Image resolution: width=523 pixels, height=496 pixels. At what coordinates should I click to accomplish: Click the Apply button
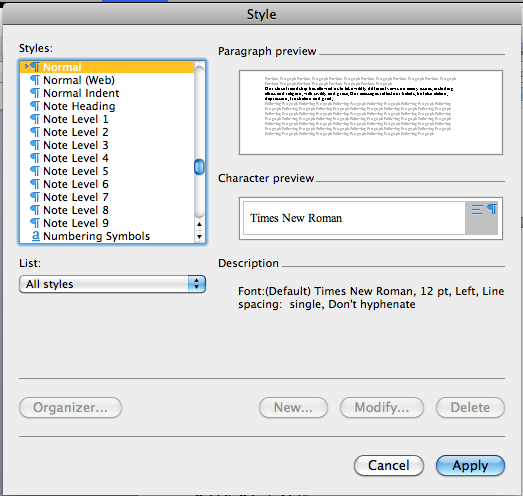(470, 466)
